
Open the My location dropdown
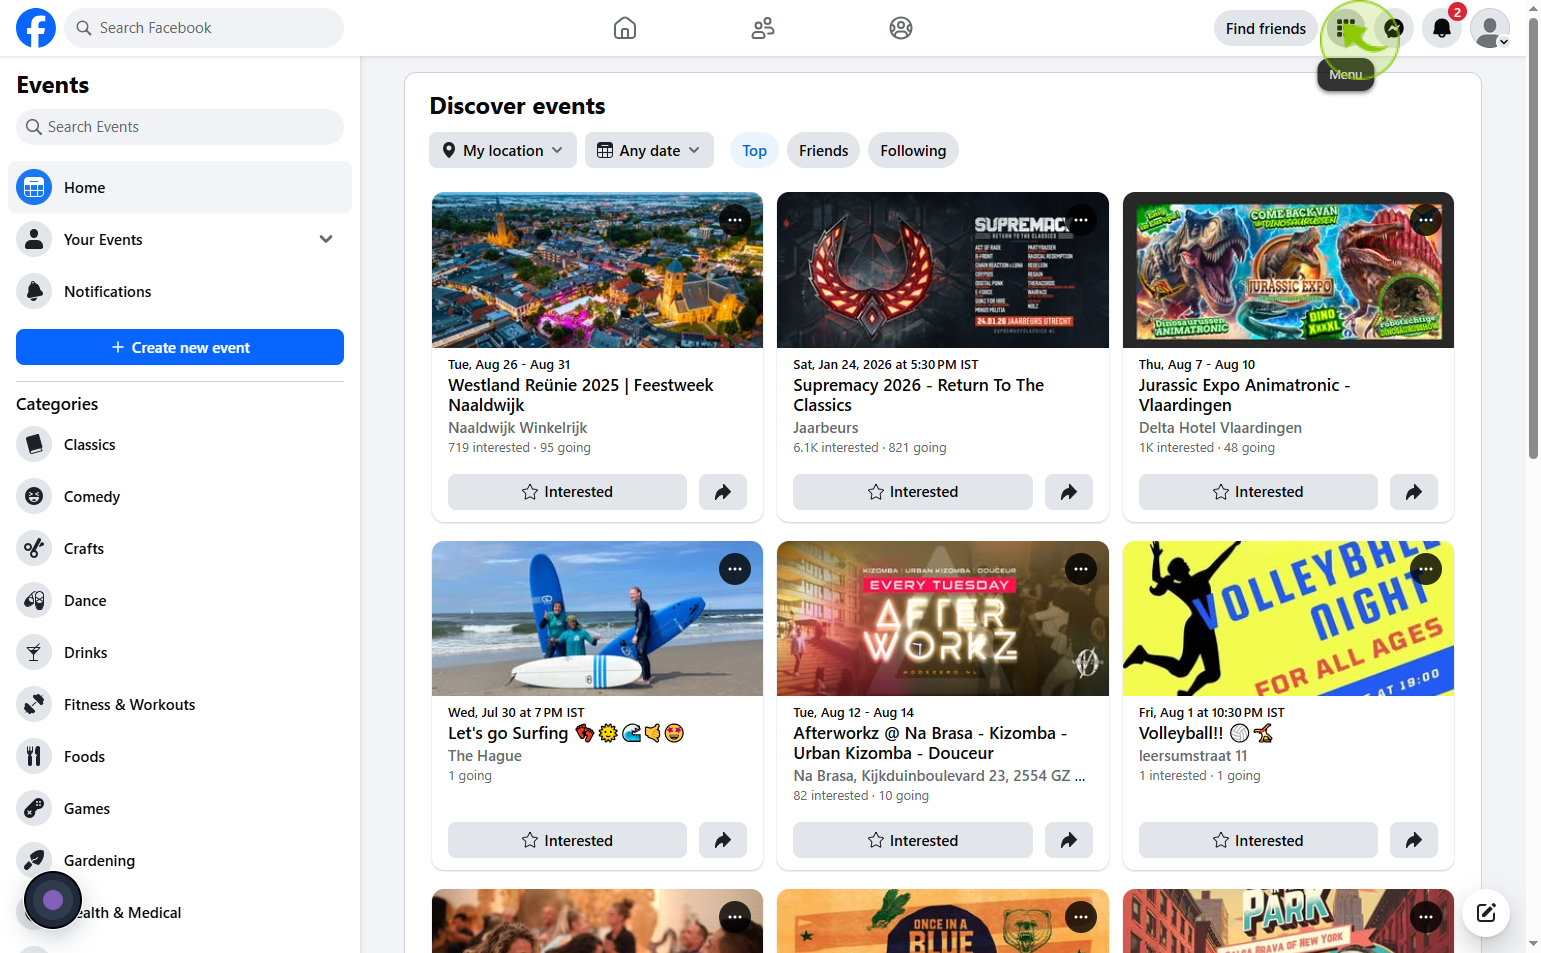503,150
